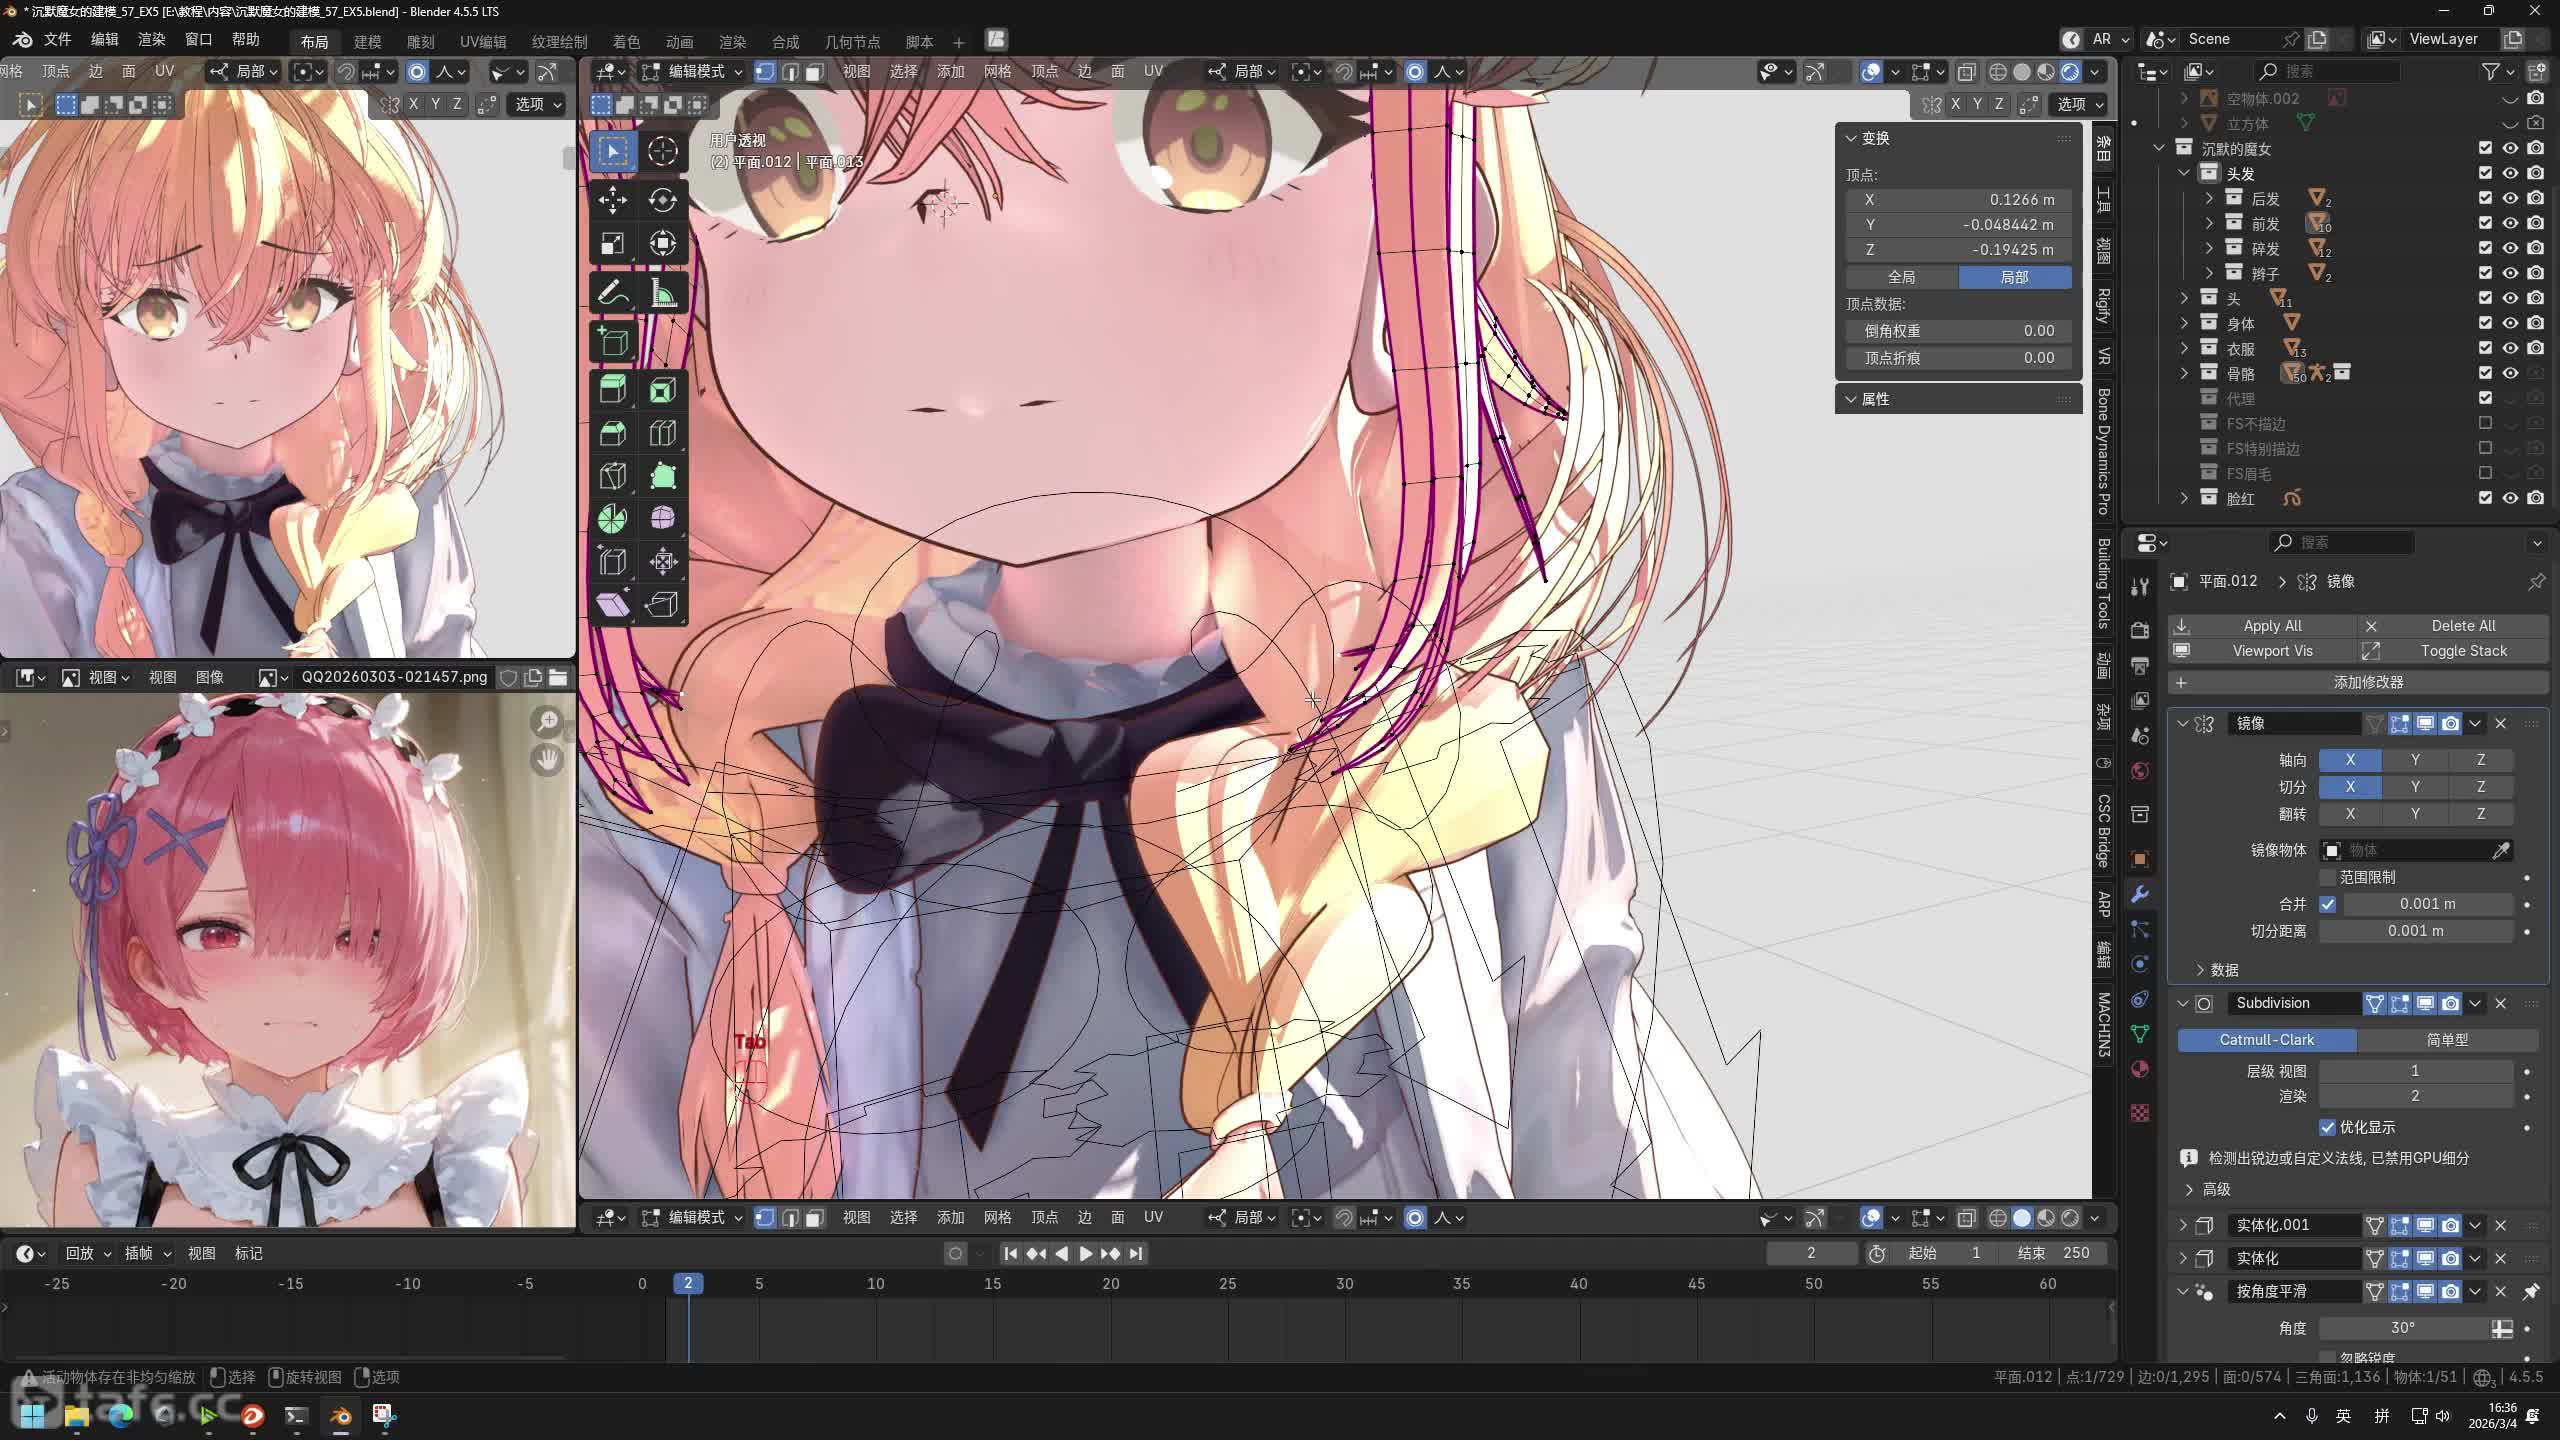
Task: Enable the 范围限制 clipping checkbox
Action: click(x=2328, y=877)
